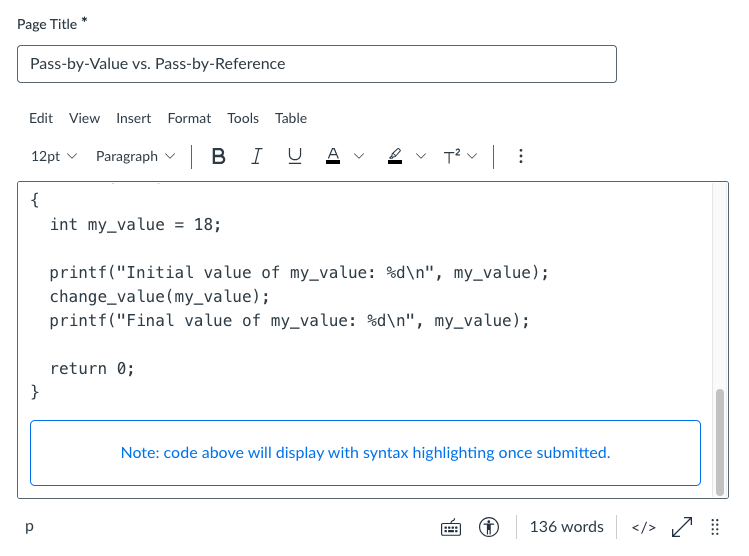749x556 pixels.
Task: Click the 136 words counter
Action: click(567, 527)
